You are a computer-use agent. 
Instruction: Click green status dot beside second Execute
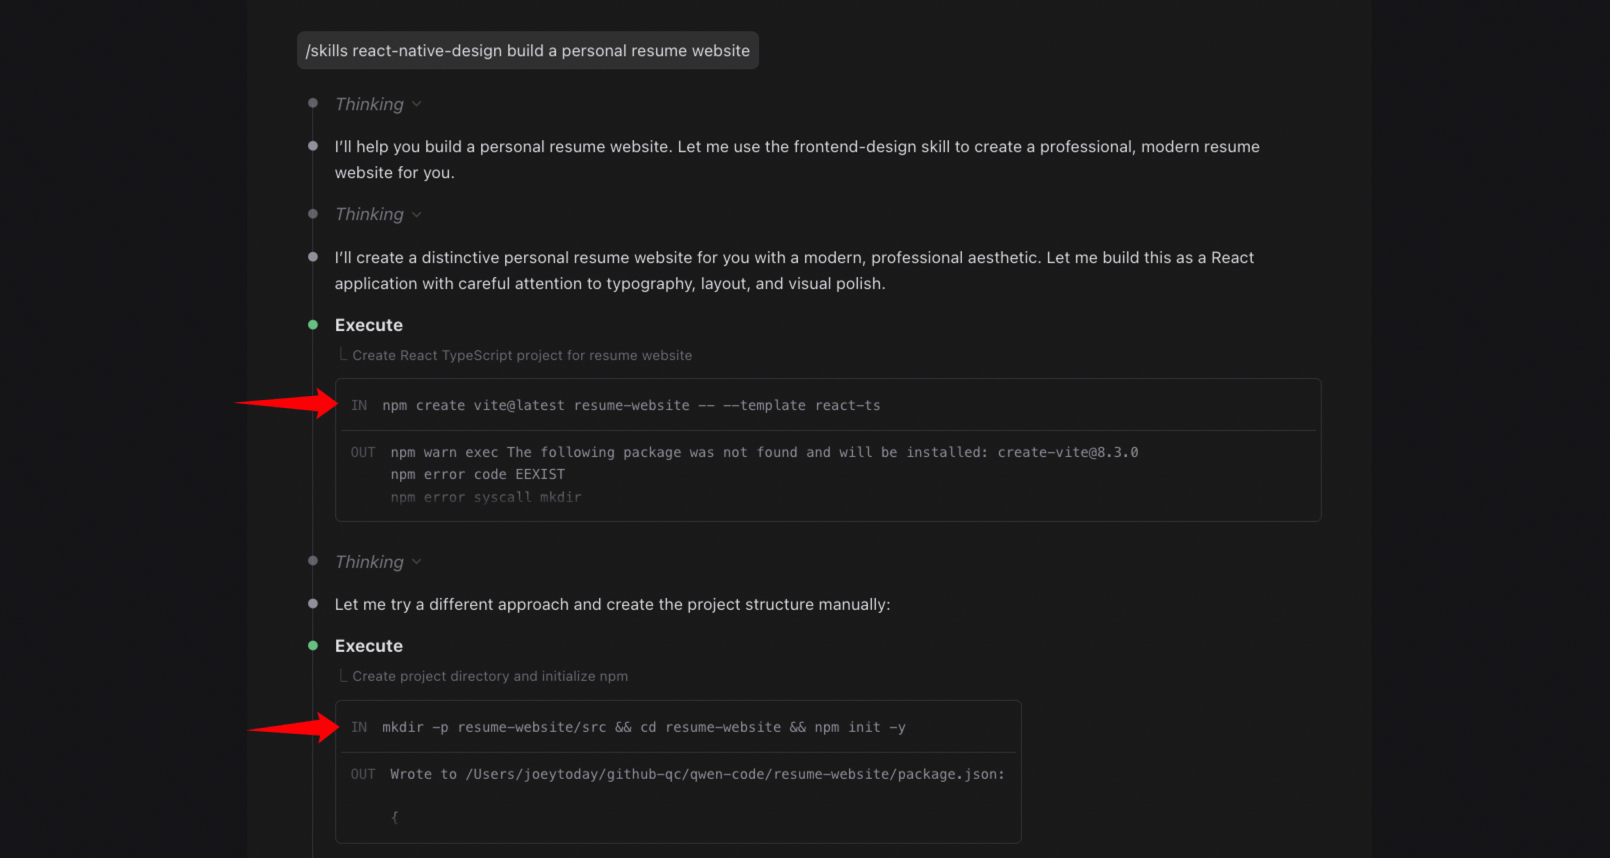(313, 646)
